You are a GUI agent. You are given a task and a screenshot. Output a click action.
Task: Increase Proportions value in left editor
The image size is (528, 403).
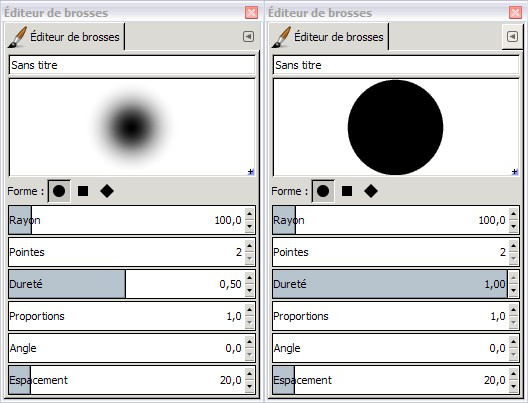click(249, 309)
